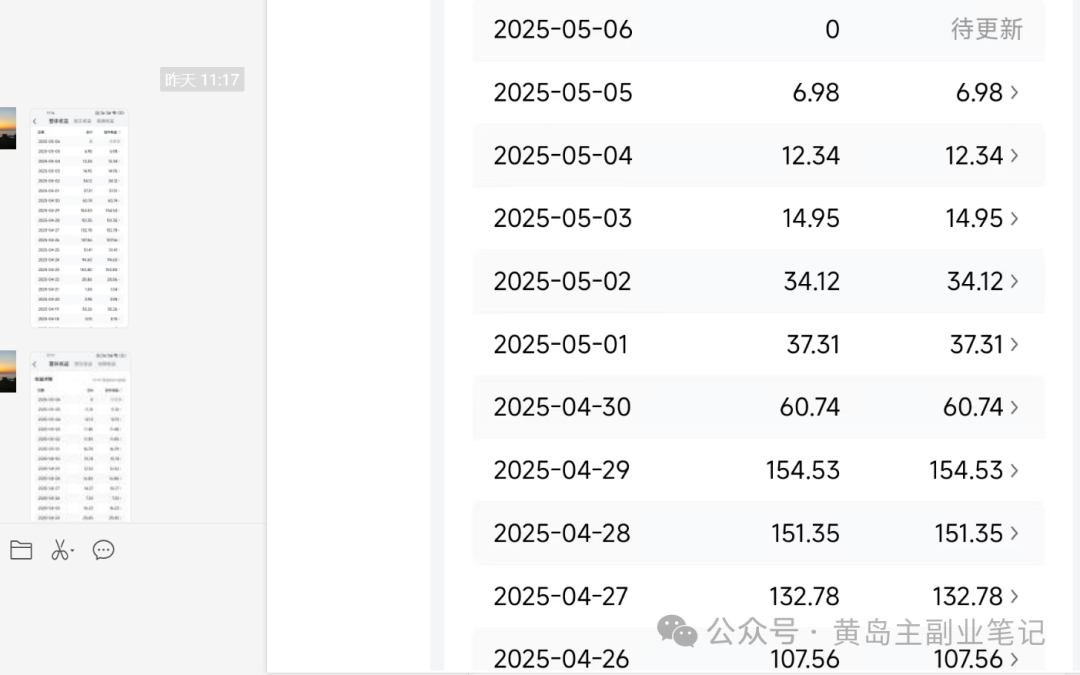
Task: Expand the 2025-05-03 row chevron
Action: point(1014,218)
